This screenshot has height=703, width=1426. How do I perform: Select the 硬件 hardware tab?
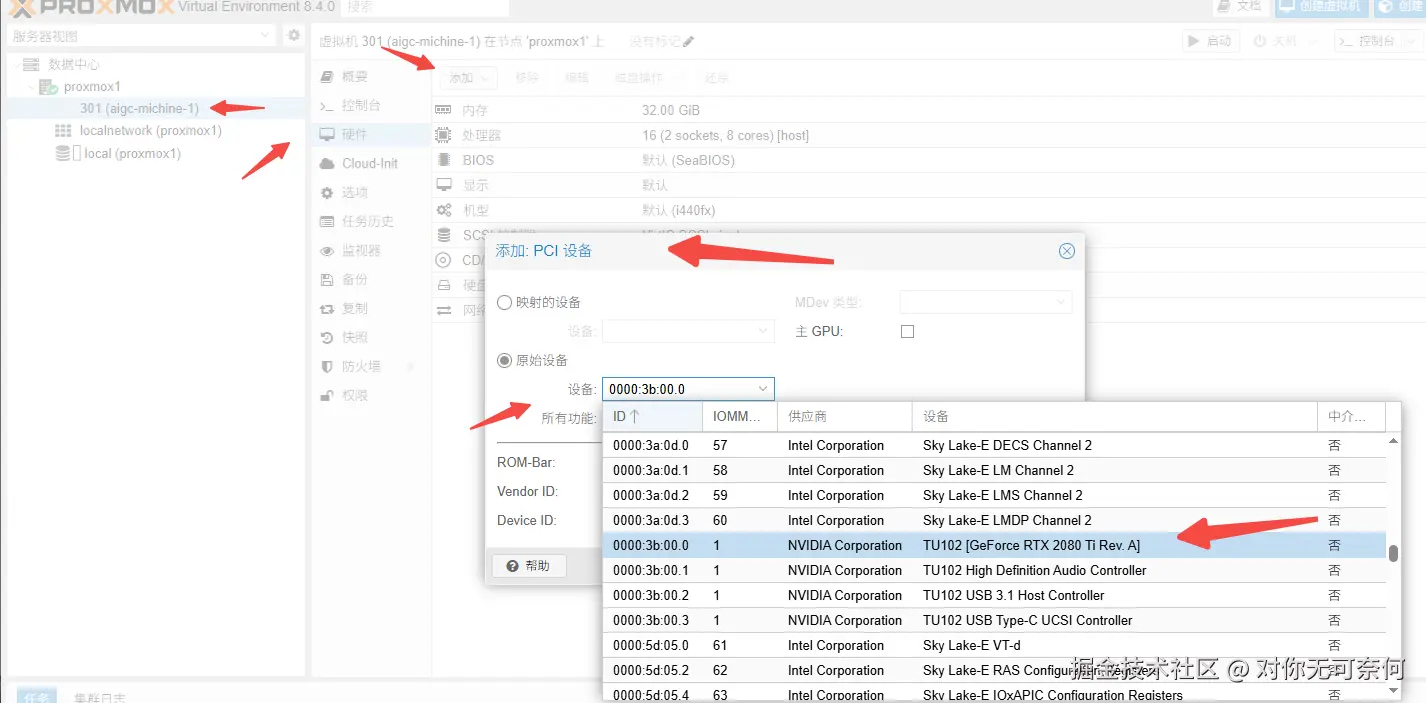371,134
